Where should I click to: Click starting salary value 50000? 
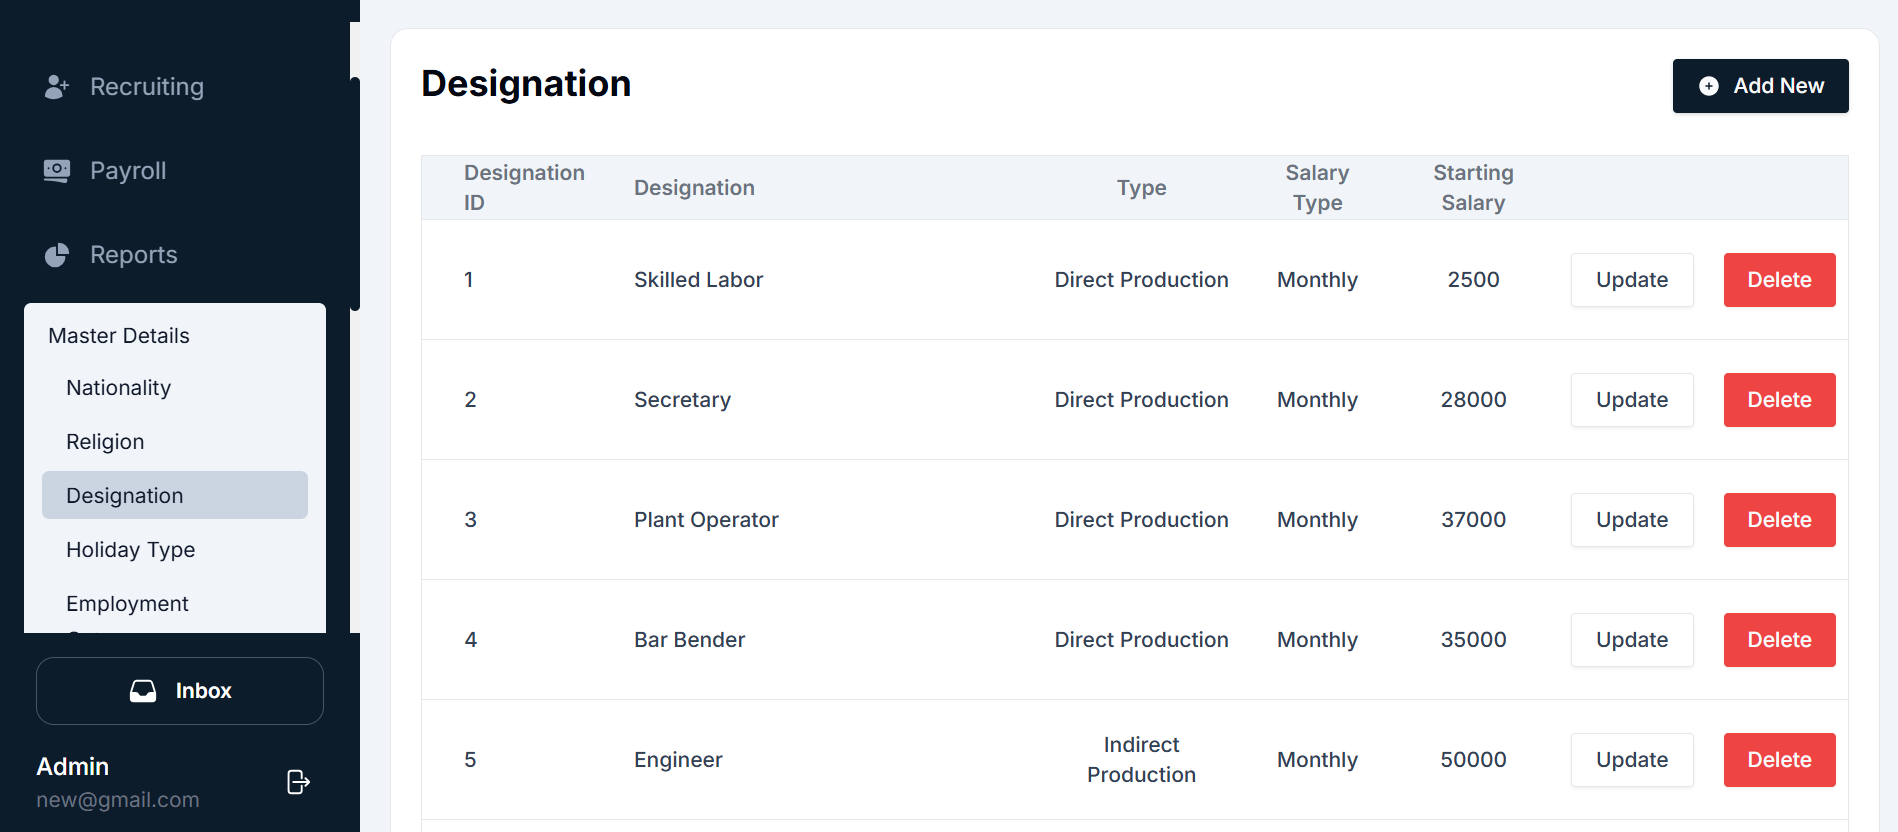coord(1473,760)
